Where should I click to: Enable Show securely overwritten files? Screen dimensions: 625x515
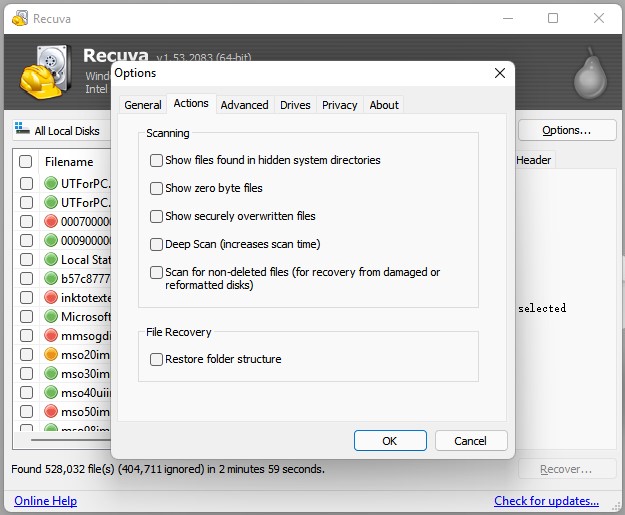[x=156, y=216]
